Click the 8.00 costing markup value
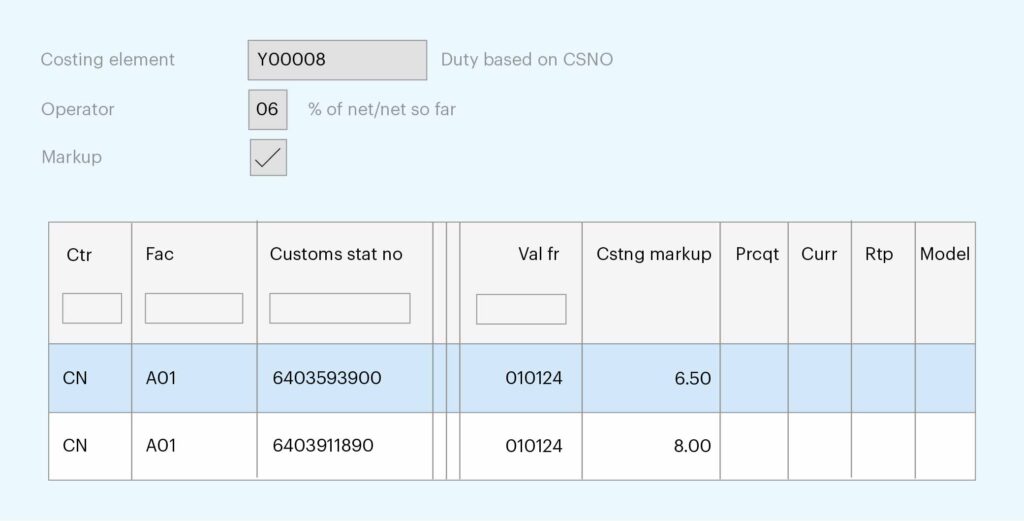The image size is (1024, 521). tap(692, 447)
